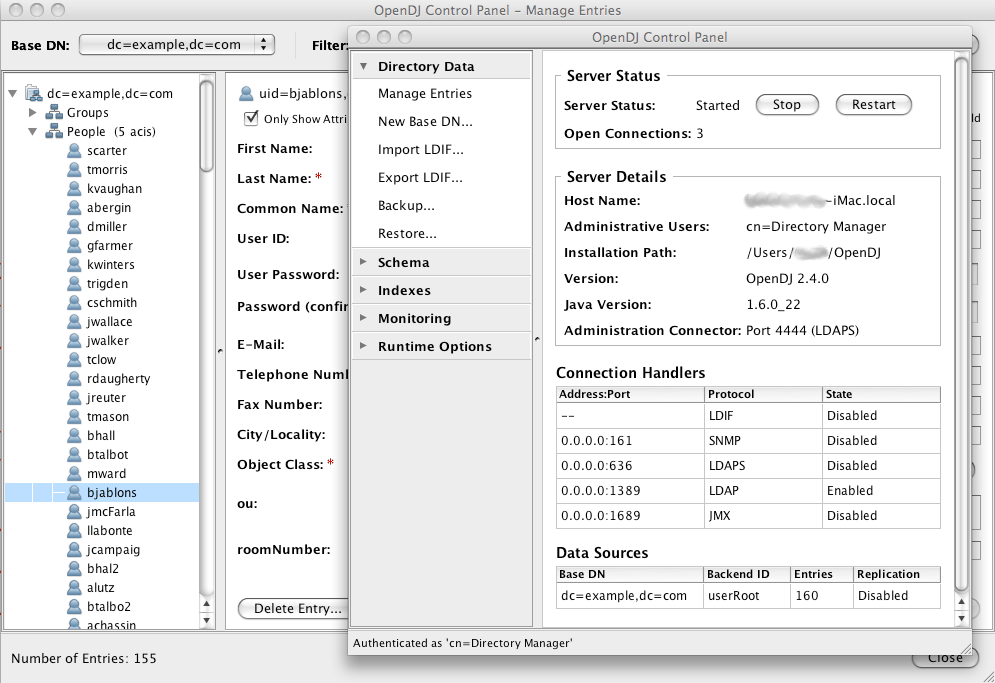Select the jwallace user icon
This screenshot has width=995, height=683.
coord(74,322)
